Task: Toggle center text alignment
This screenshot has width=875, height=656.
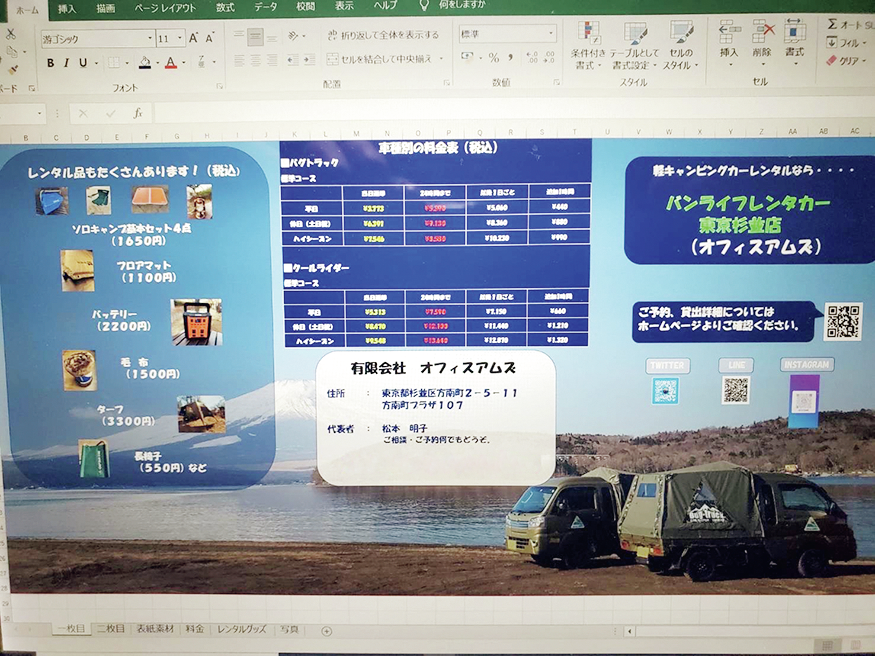Action: [x=255, y=60]
